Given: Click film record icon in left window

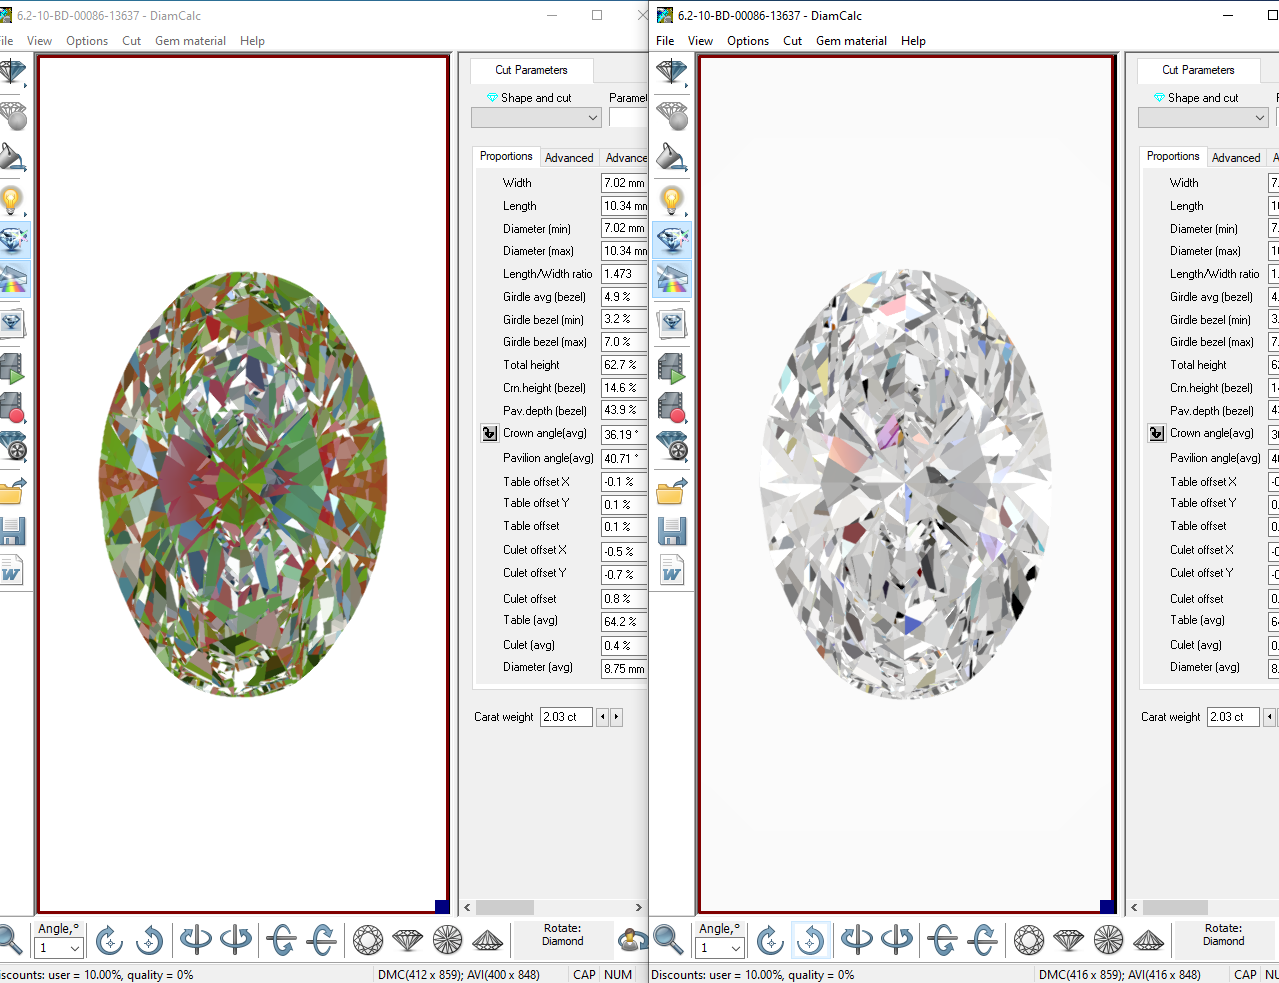Looking at the screenshot, I should pyautogui.click(x=12, y=407).
